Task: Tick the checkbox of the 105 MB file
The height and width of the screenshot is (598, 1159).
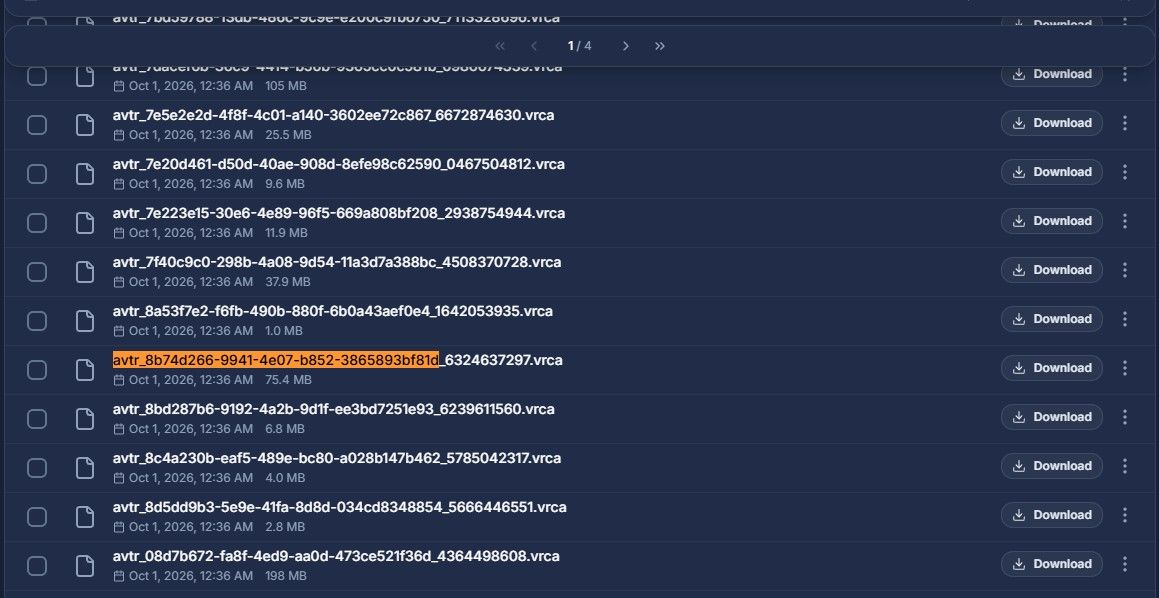Action: point(37,76)
